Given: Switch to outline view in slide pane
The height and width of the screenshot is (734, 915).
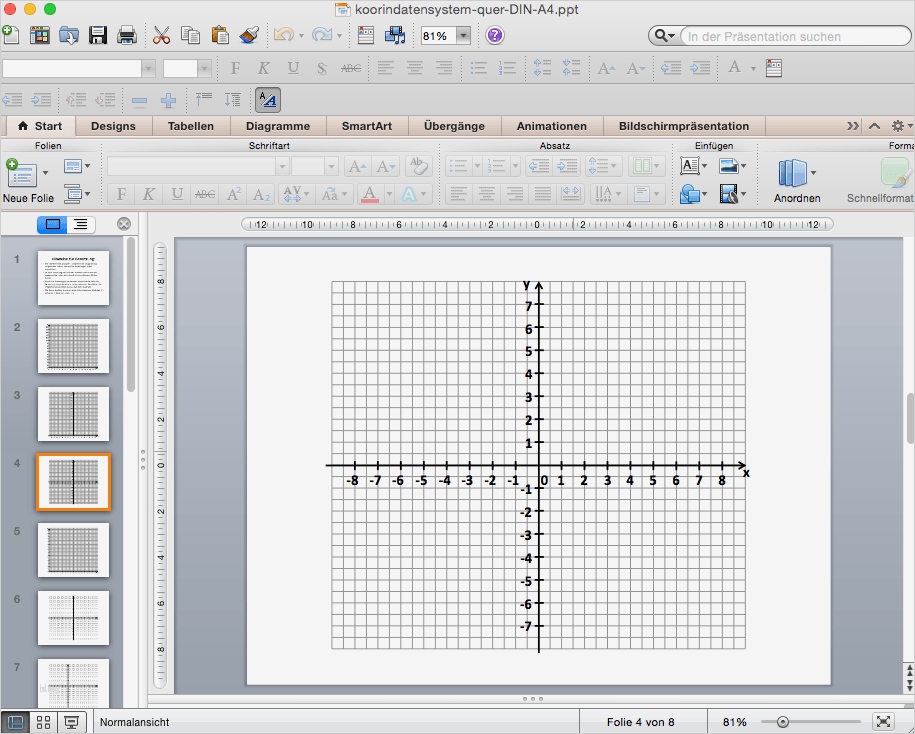Looking at the screenshot, I should 80,224.
